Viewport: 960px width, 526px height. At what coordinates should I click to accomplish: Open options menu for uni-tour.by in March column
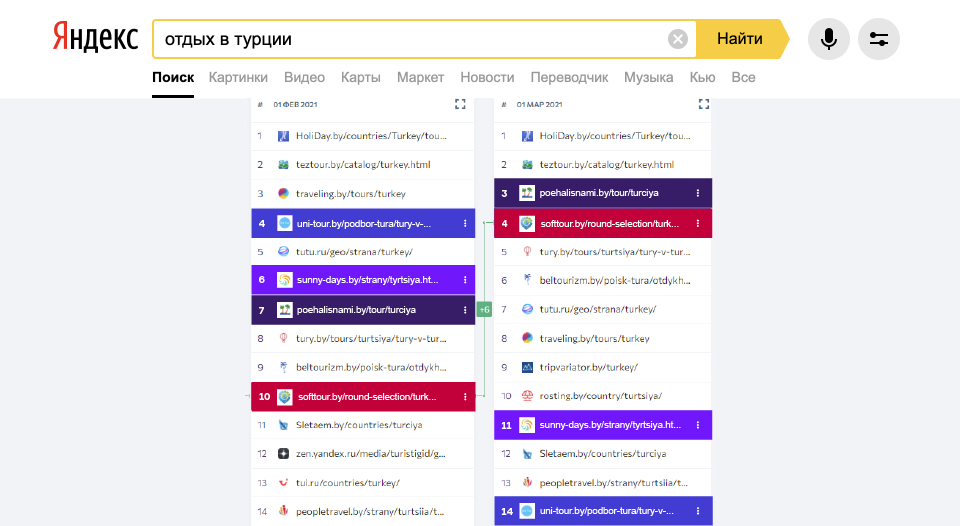[x=697, y=511]
